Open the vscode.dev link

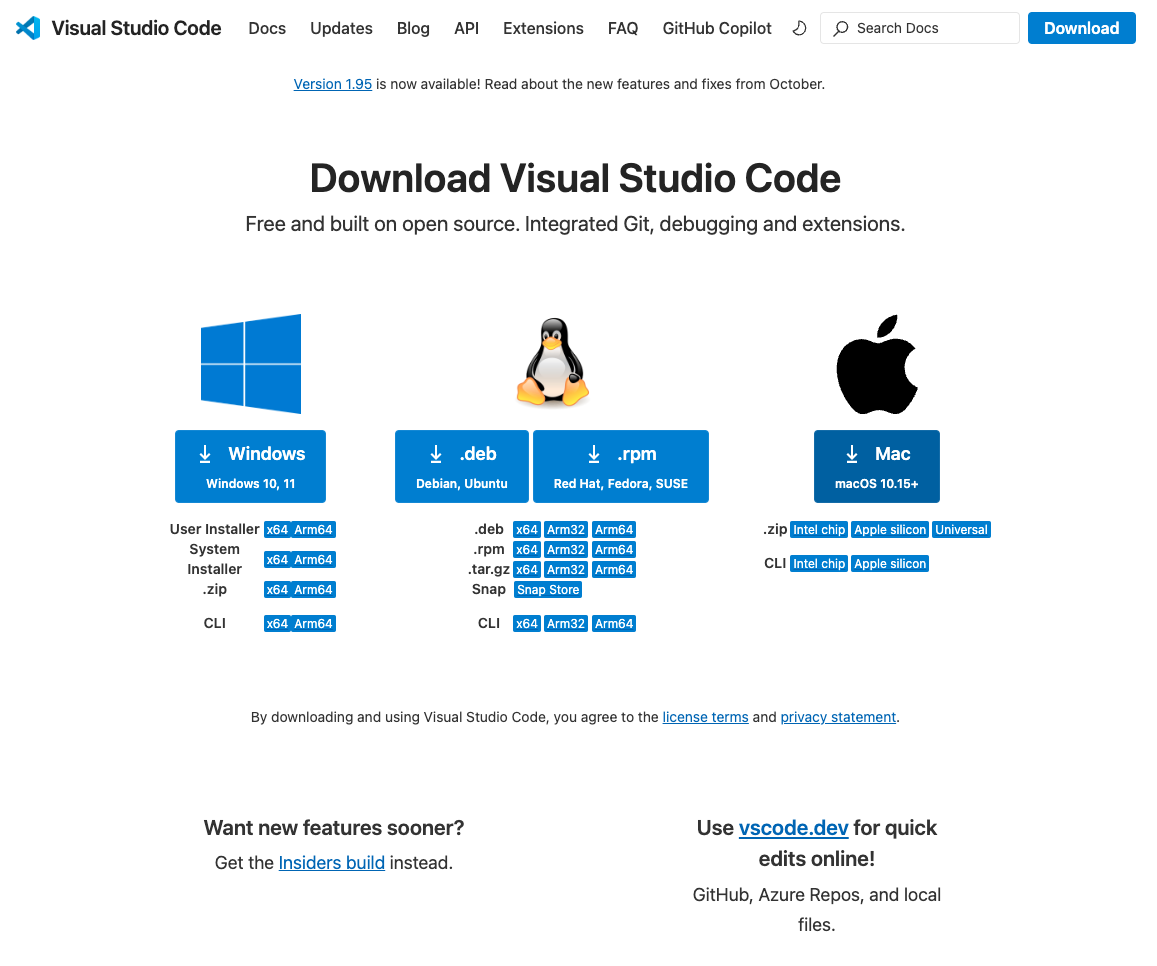pos(793,828)
